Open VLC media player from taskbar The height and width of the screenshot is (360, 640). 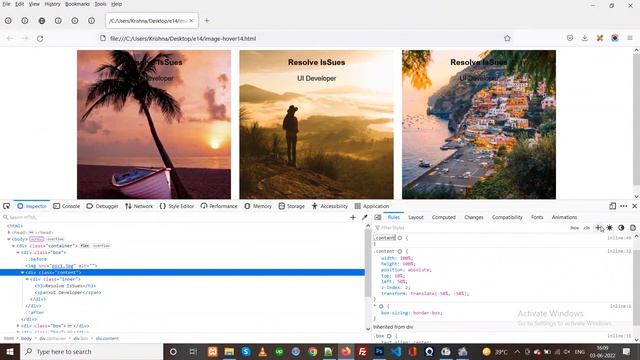pos(262,351)
